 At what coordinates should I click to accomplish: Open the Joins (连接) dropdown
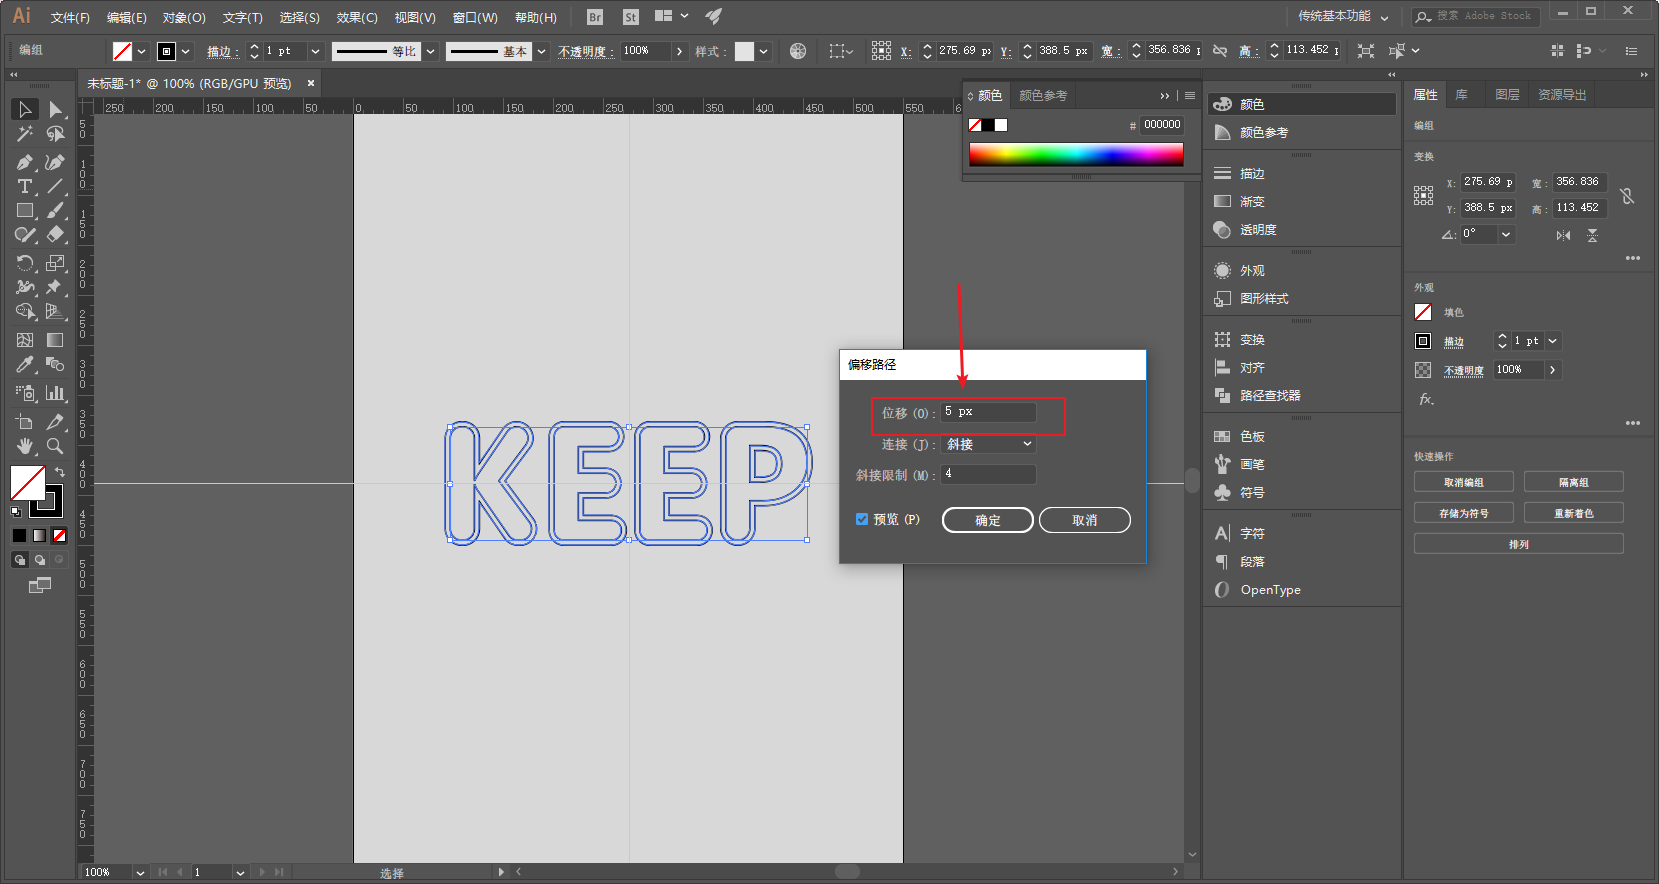(989, 444)
